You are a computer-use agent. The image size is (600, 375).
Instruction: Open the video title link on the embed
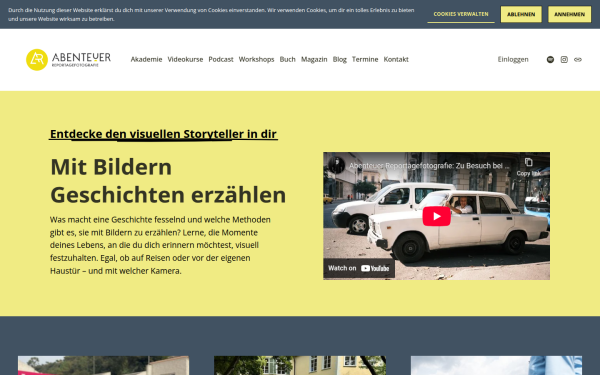pyautogui.click(x=429, y=166)
